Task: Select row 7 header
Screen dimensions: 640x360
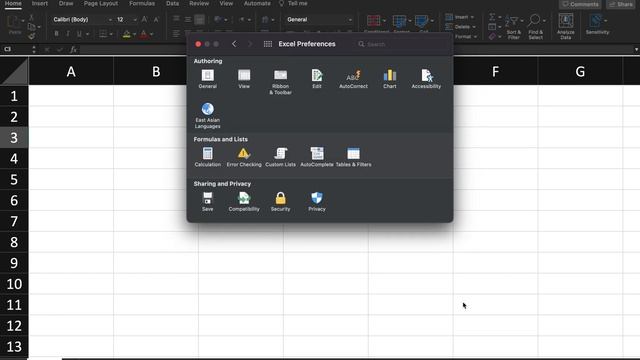Action: 14,221
